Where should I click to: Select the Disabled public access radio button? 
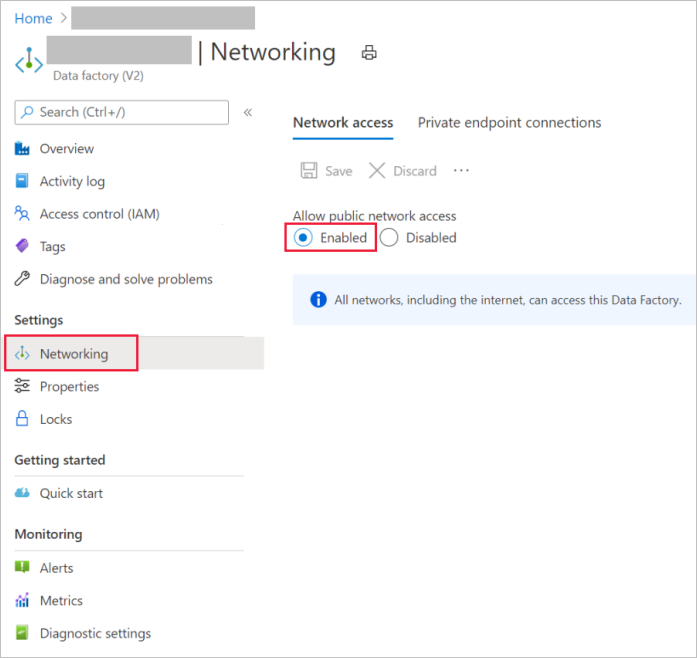pyautogui.click(x=389, y=237)
